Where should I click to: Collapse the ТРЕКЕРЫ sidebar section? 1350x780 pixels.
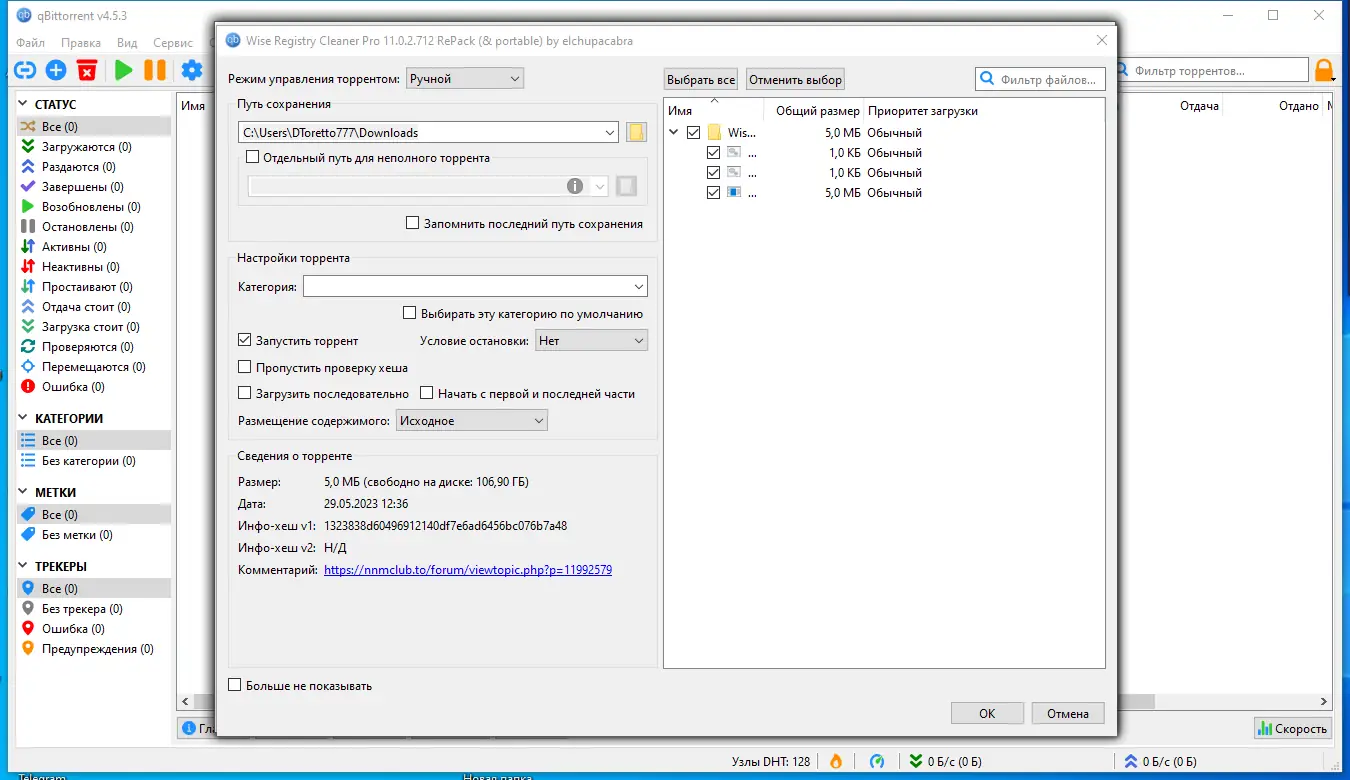(x=25, y=567)
